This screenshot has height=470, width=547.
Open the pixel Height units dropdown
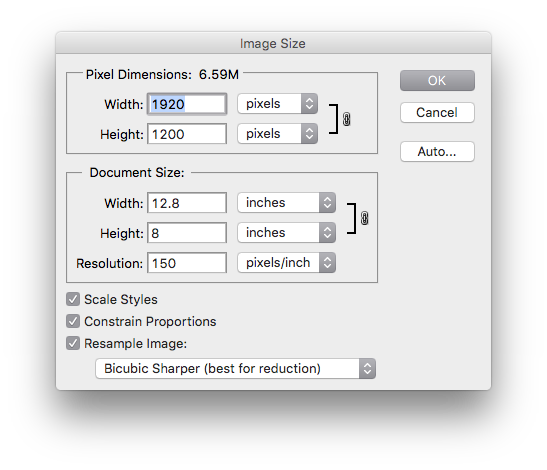(278, 134)
